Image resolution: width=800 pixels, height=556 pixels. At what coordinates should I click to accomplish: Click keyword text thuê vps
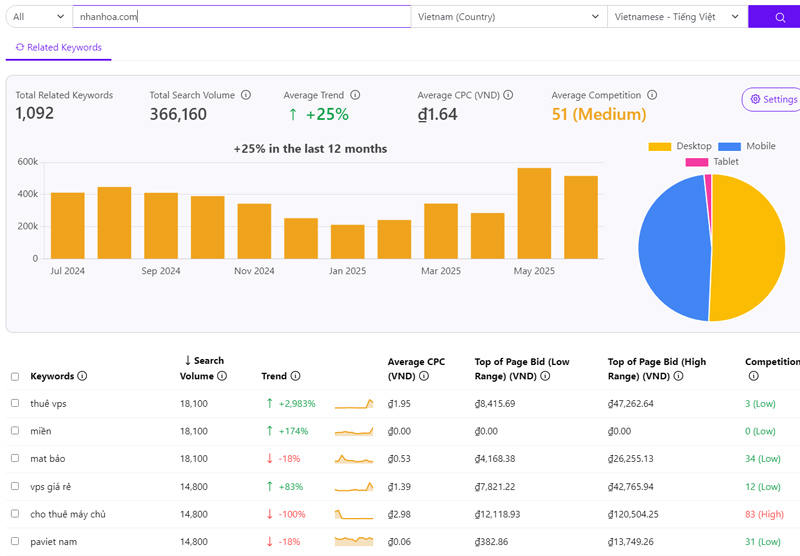point(48,403)
